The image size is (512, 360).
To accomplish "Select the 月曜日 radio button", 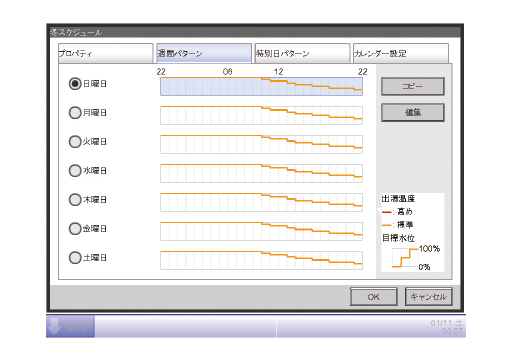I will click(75, 113).
